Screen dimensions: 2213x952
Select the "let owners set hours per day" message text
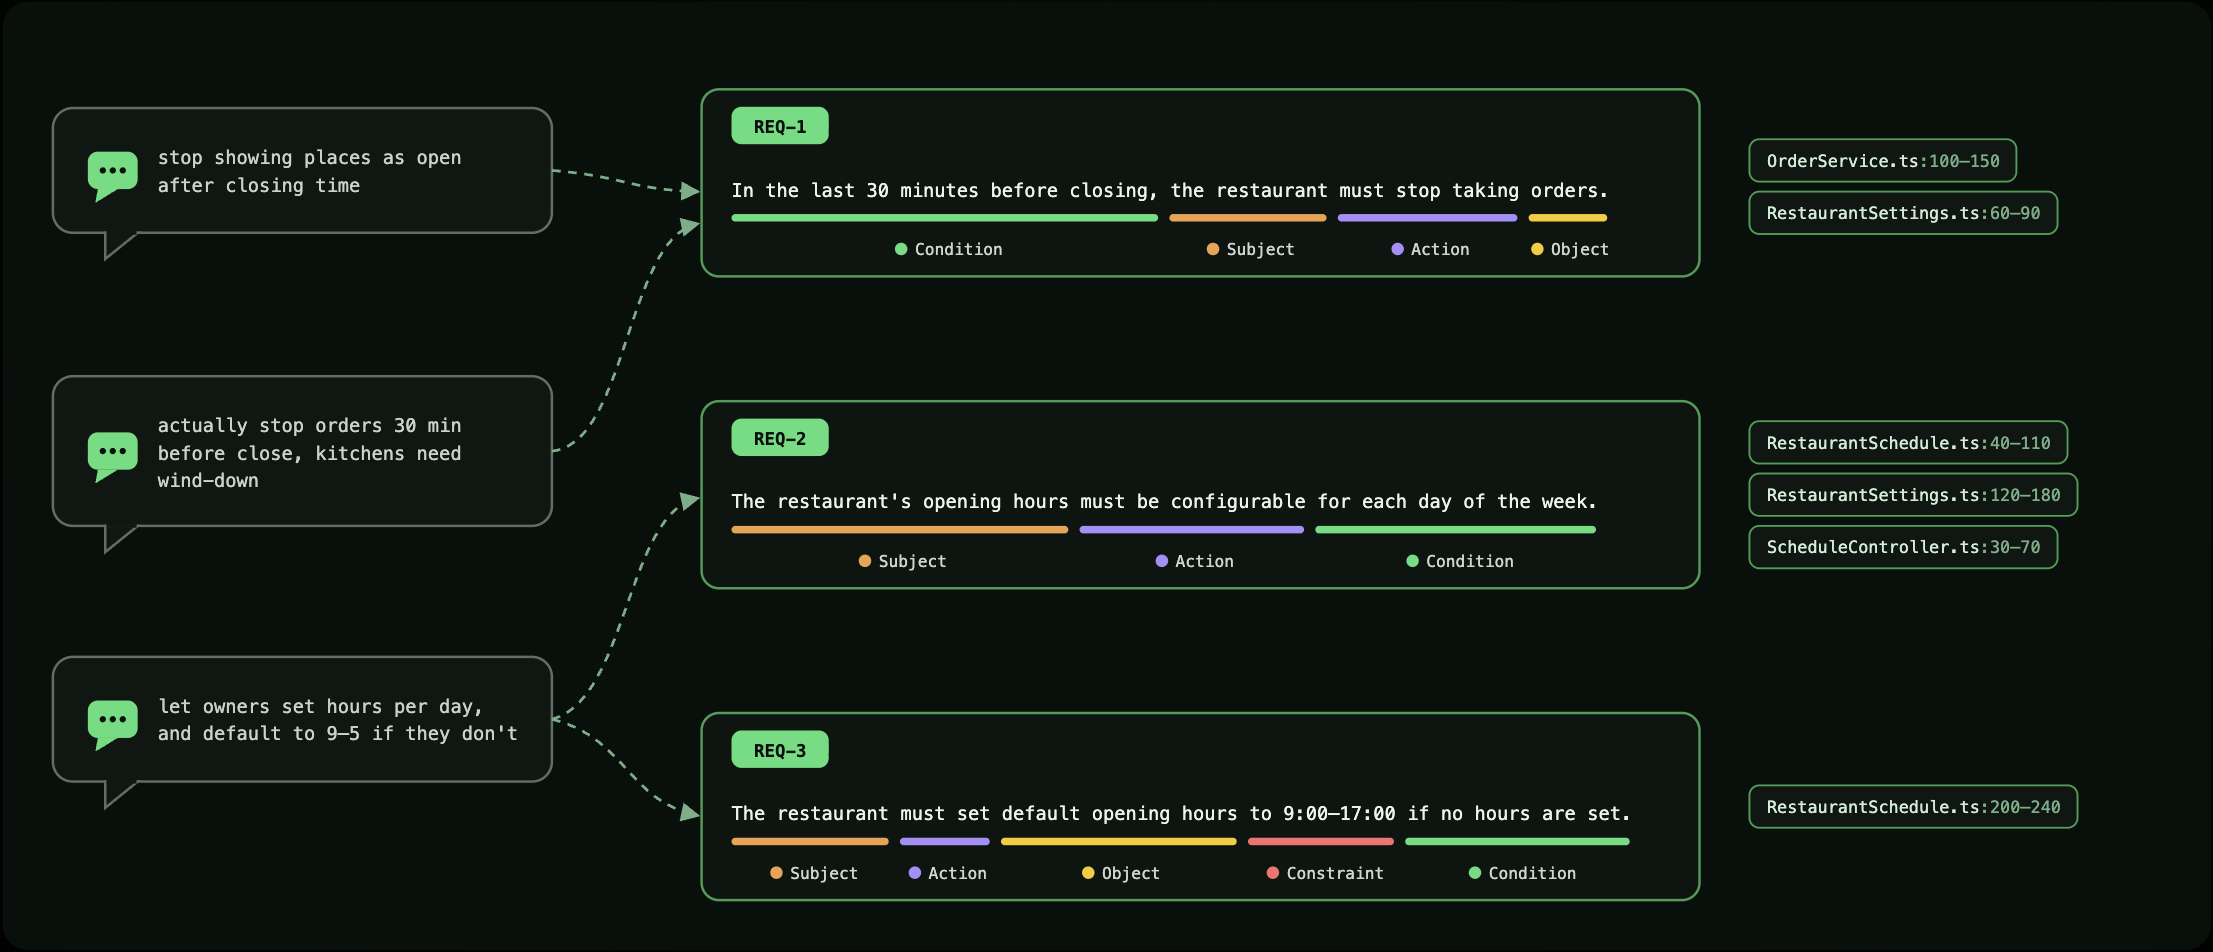pos(337,720)
